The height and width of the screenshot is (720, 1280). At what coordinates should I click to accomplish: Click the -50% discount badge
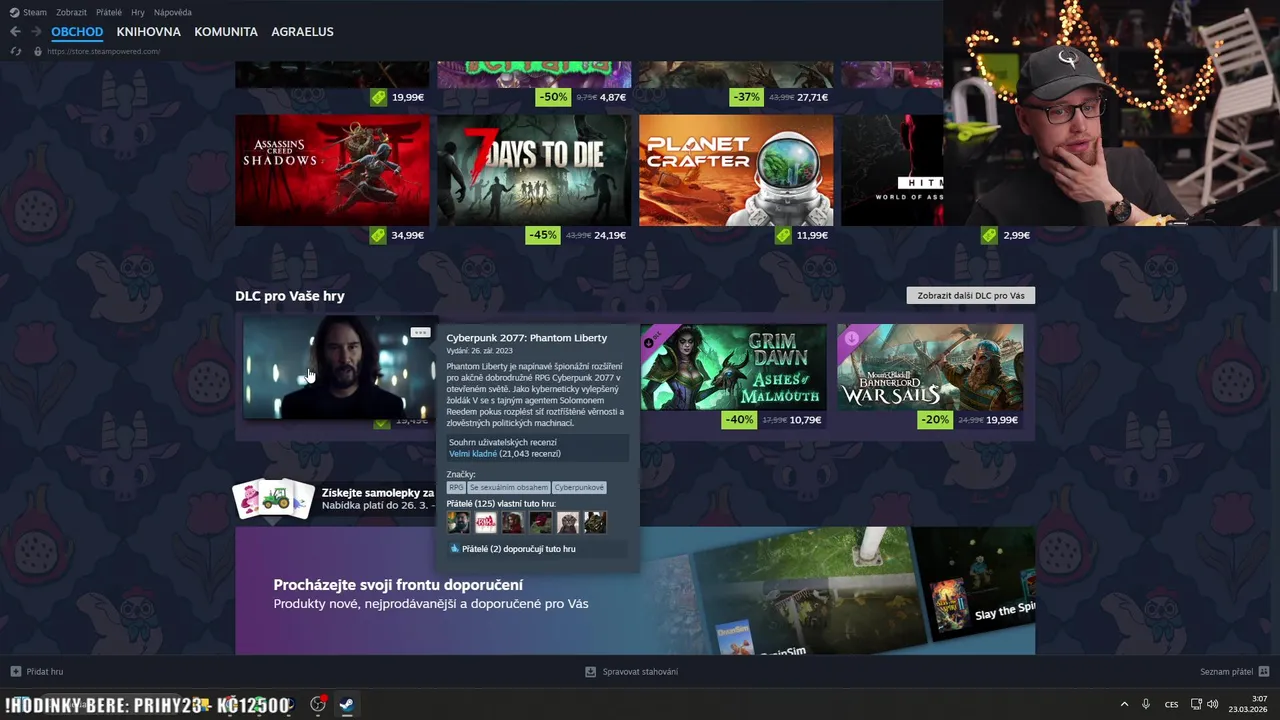pos(552,97)
